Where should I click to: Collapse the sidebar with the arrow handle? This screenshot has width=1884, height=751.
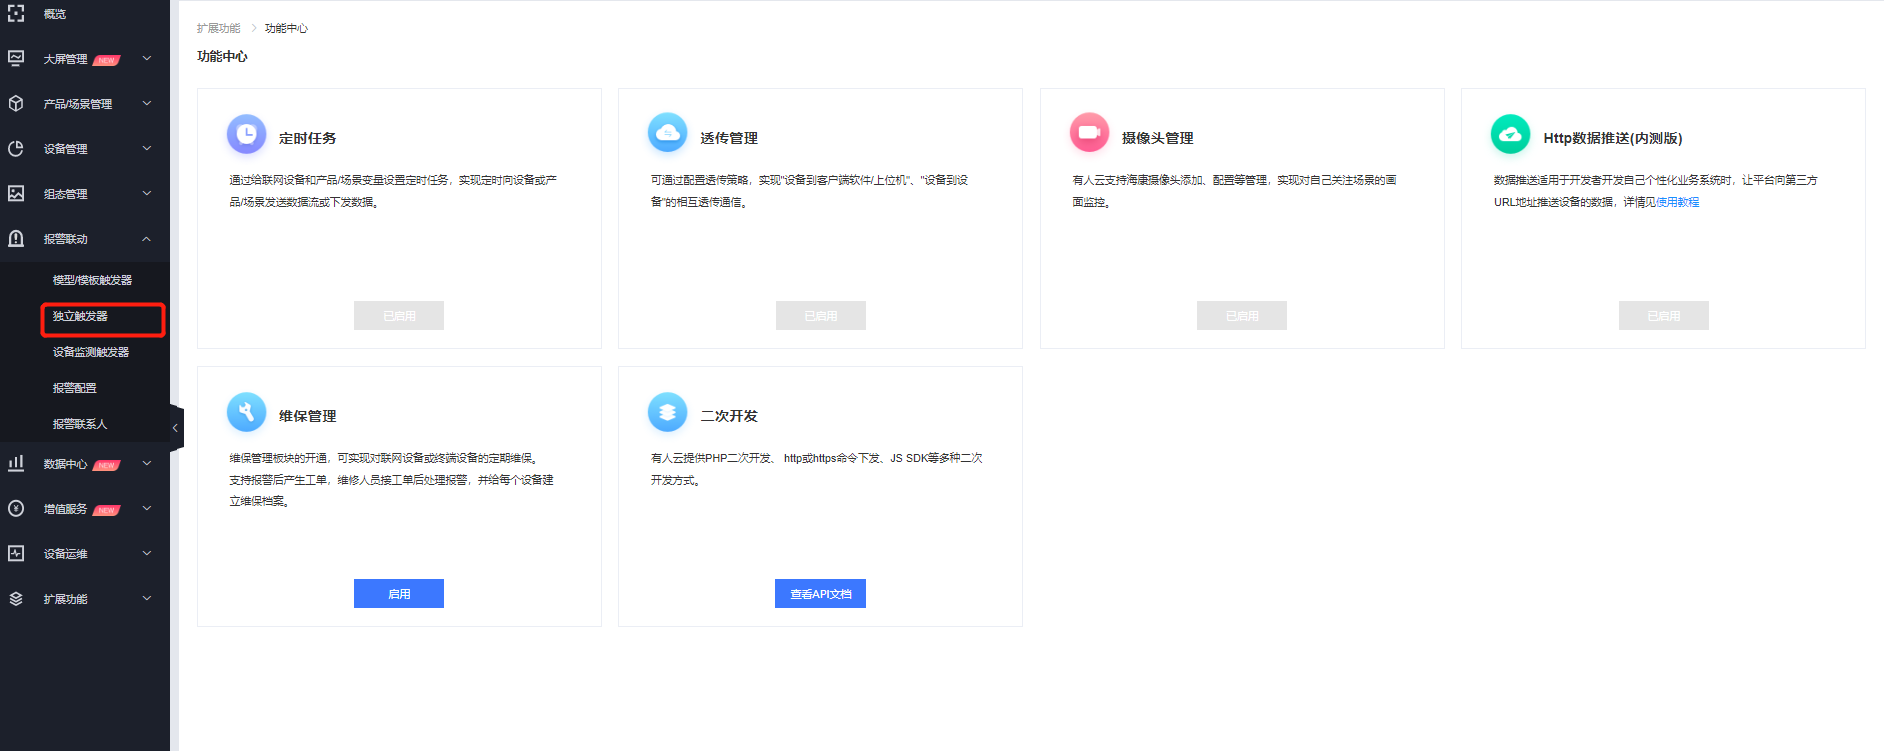[x=175, y=428]
